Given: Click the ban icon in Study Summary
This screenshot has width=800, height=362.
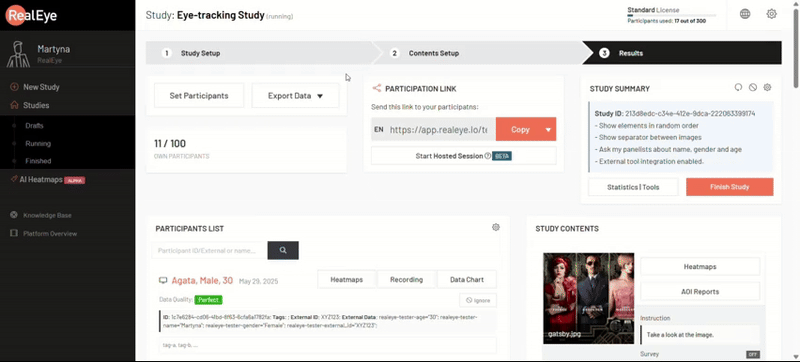Looking at the screenshot, I should click(753, 88).
